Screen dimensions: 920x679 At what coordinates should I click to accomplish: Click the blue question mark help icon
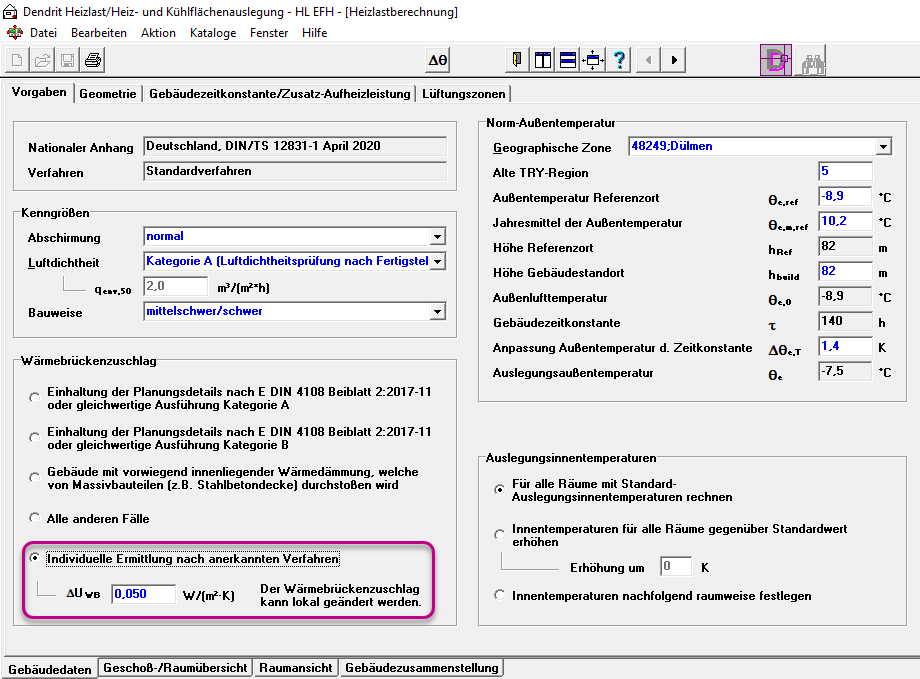coord(619,60)
